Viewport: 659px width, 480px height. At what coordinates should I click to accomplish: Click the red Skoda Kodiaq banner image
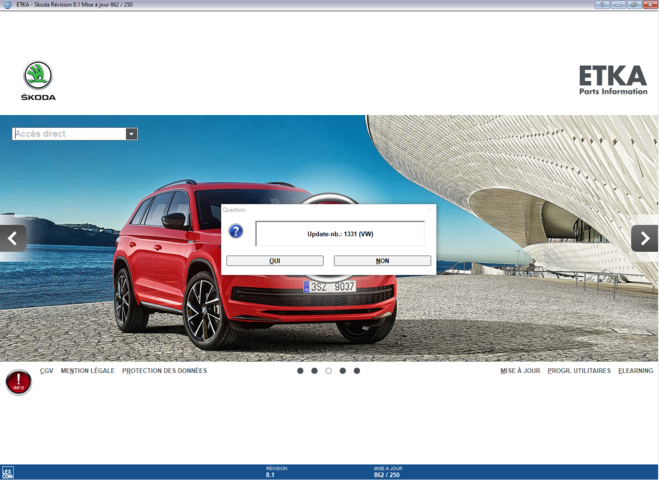click(x=329, y=238)
